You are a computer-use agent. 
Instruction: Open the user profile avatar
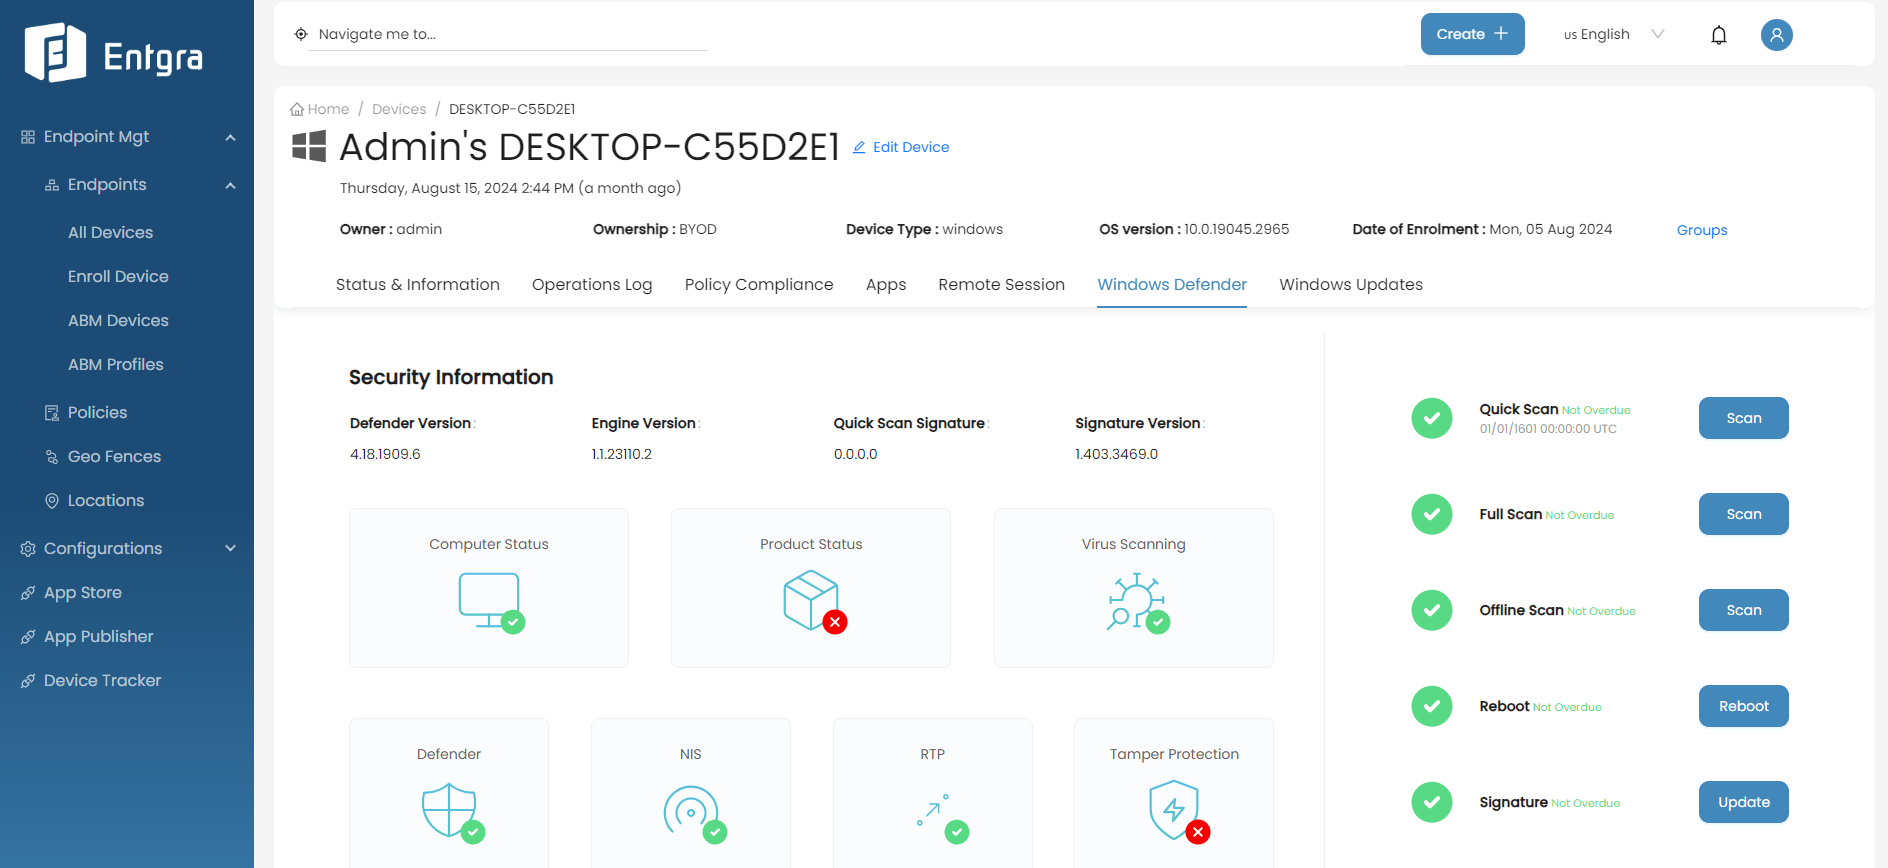point(1777,35)
